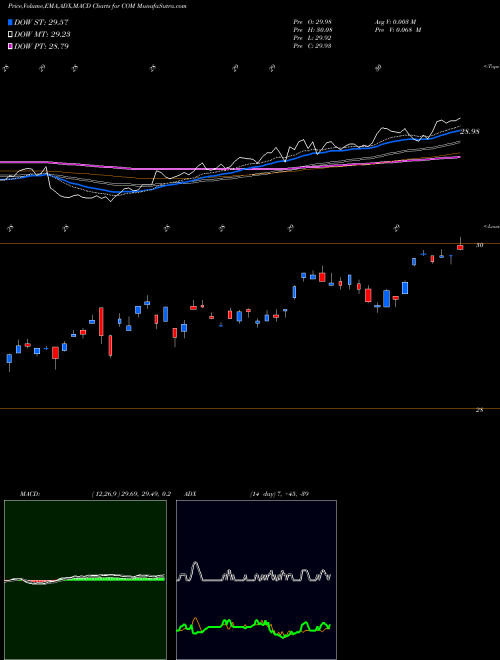The width and height of the screenshot is (500, 660).
Task: Click the 'MACD:' panel heading
Action: tap(30, 494)
